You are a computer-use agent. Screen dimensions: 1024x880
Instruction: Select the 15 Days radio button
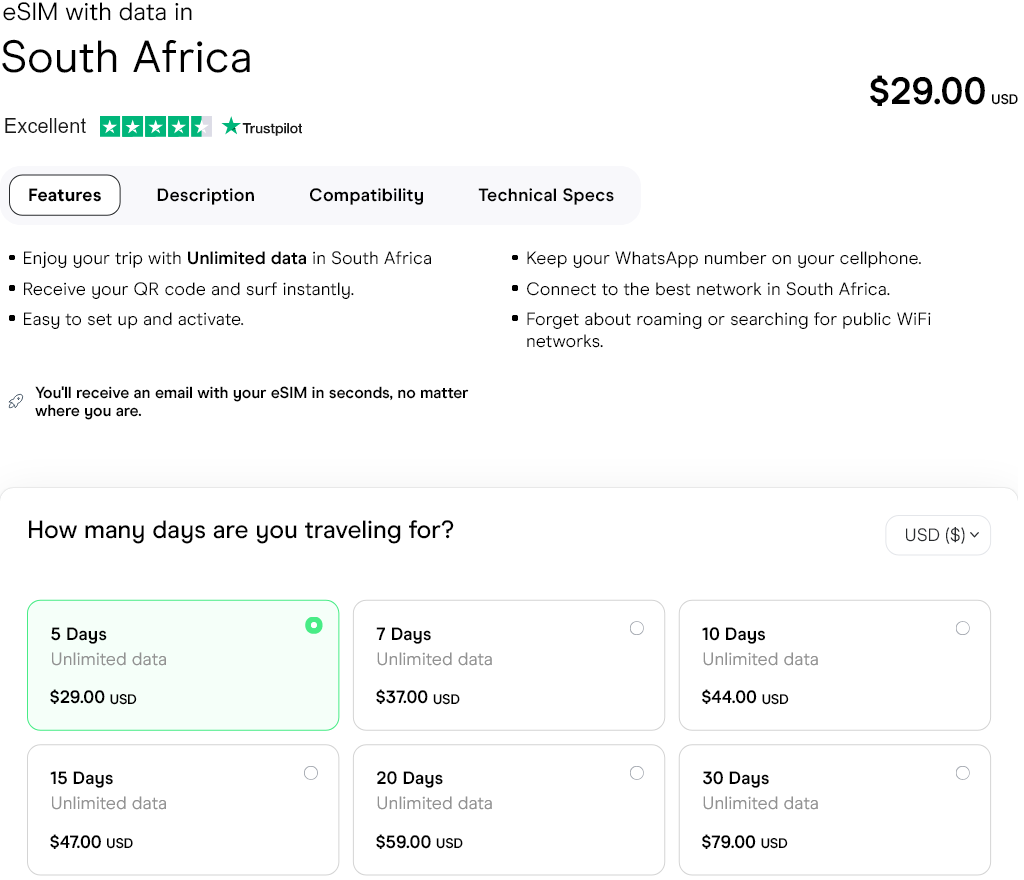coord(311,773)
